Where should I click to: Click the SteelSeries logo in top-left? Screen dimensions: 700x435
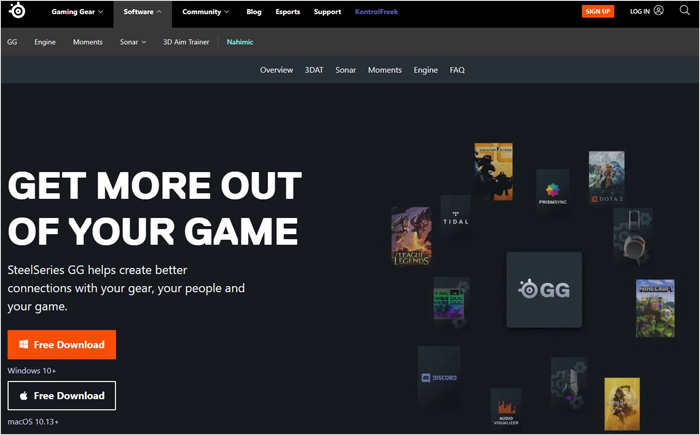pyautogui.click(x=17, y=11)
